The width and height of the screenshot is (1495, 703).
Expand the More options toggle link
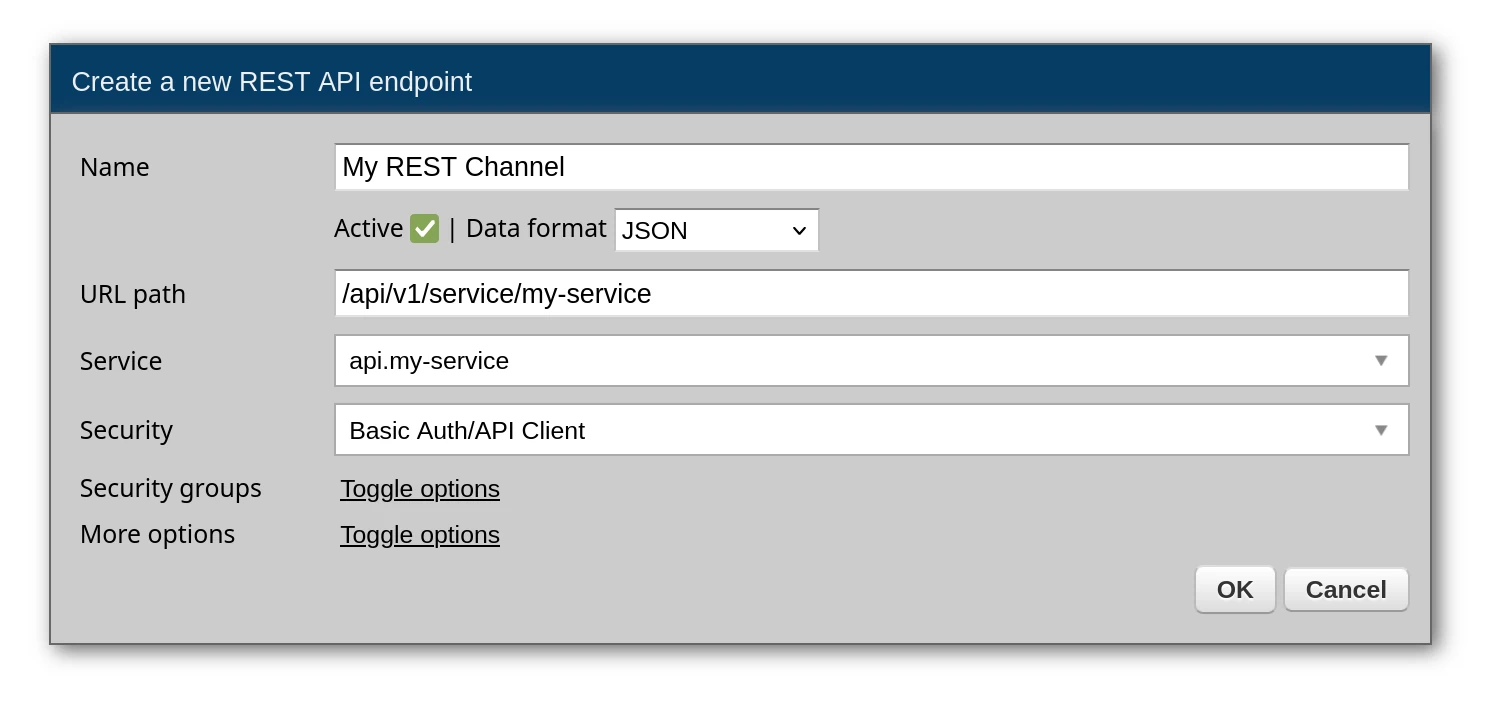[x=420, y=535]
